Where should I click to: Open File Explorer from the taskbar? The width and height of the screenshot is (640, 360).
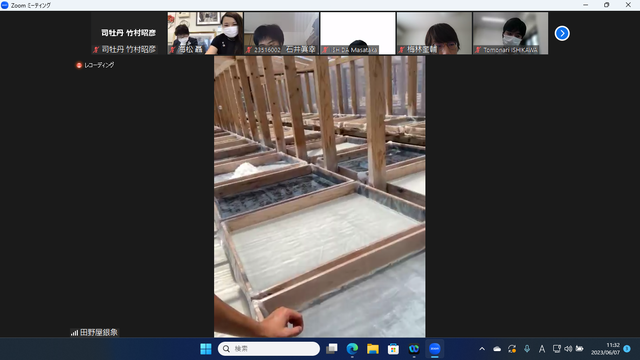coord(373,349)
